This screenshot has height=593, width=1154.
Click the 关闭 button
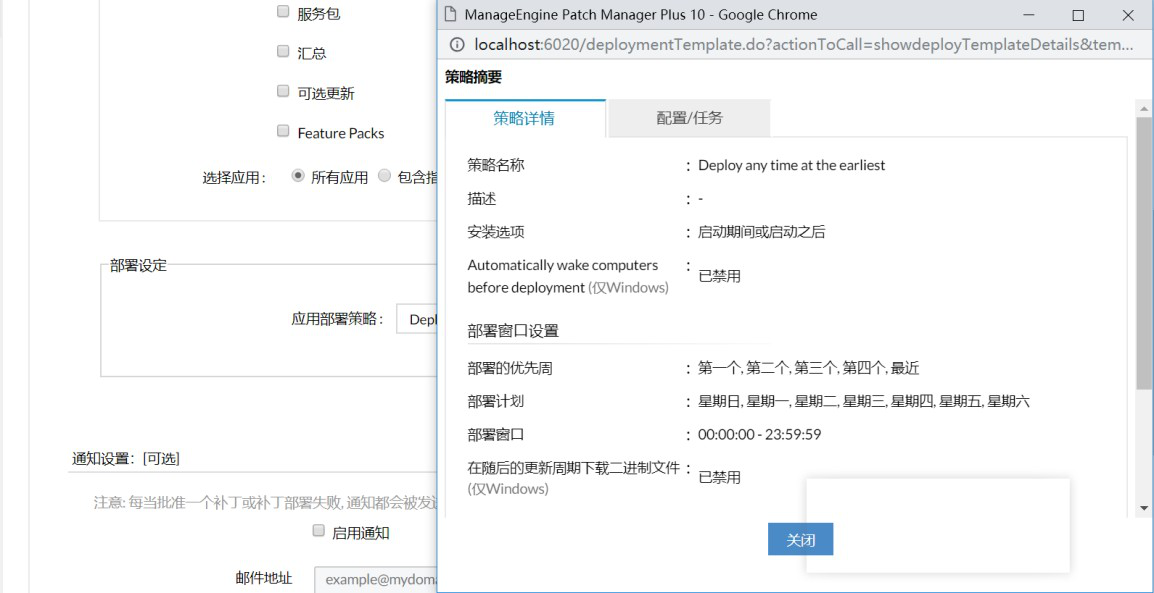[801, 539]
